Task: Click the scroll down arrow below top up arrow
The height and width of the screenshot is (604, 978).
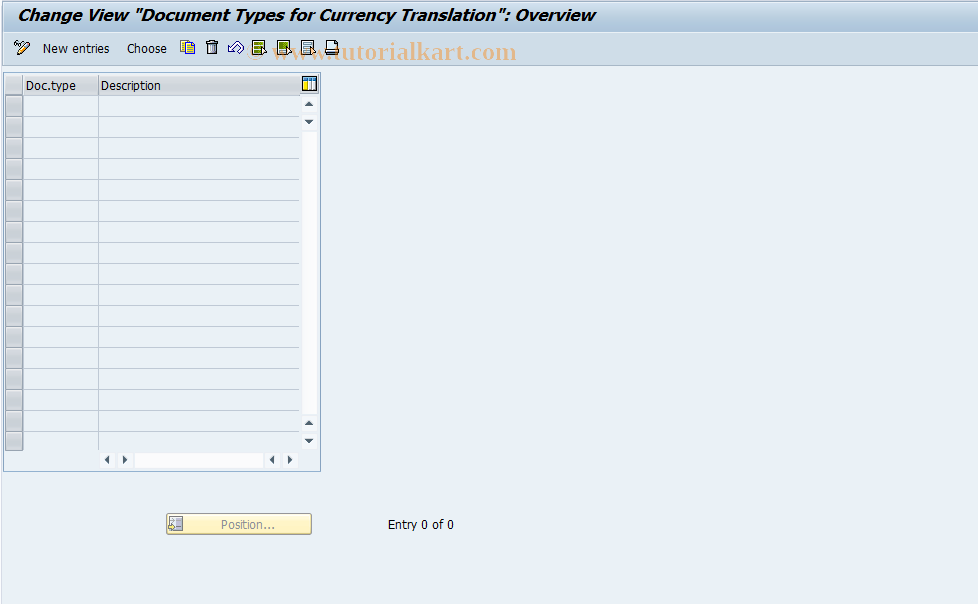Action: 309,122
